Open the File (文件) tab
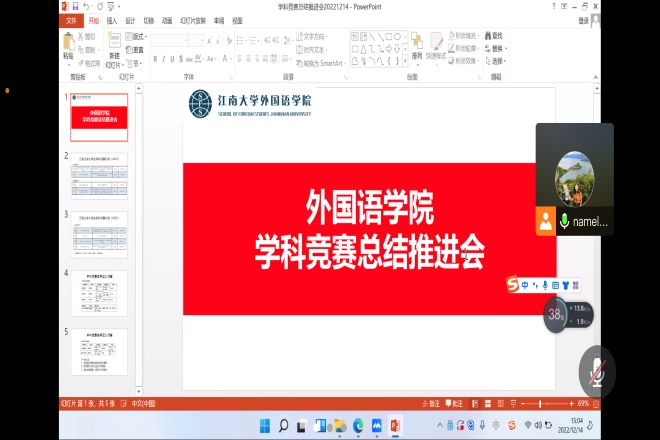 (x=70, y=19)
